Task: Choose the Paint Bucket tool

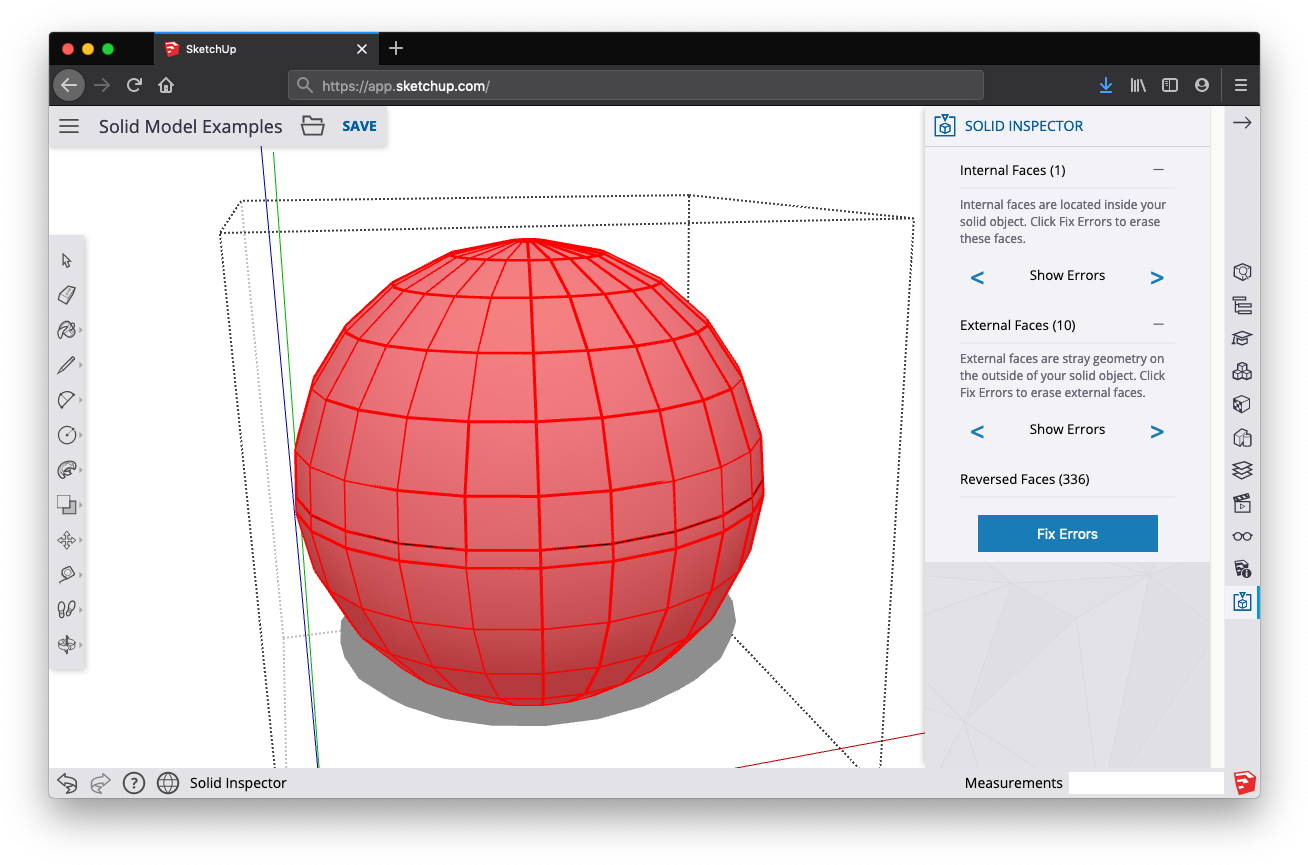Action: click(67, 330)
